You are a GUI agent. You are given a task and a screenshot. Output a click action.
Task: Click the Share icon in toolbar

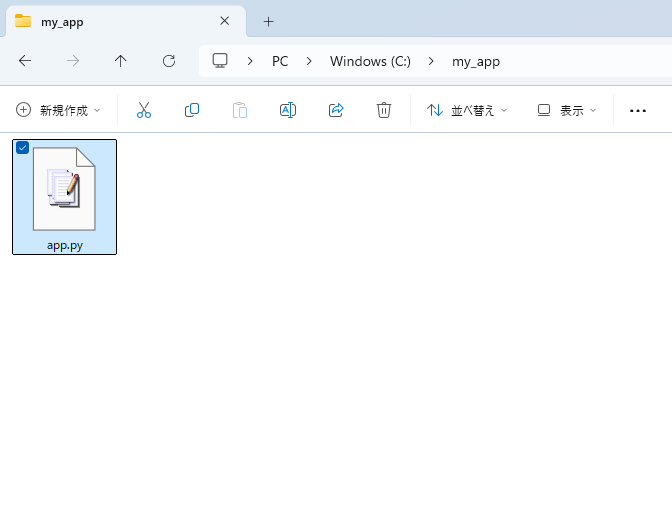click(x=336, y=110)
